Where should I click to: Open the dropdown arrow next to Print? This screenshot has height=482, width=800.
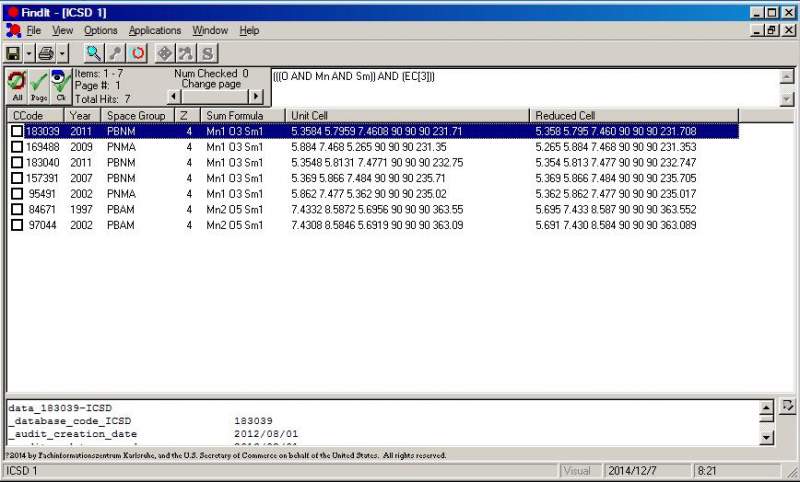pos(62,53)
